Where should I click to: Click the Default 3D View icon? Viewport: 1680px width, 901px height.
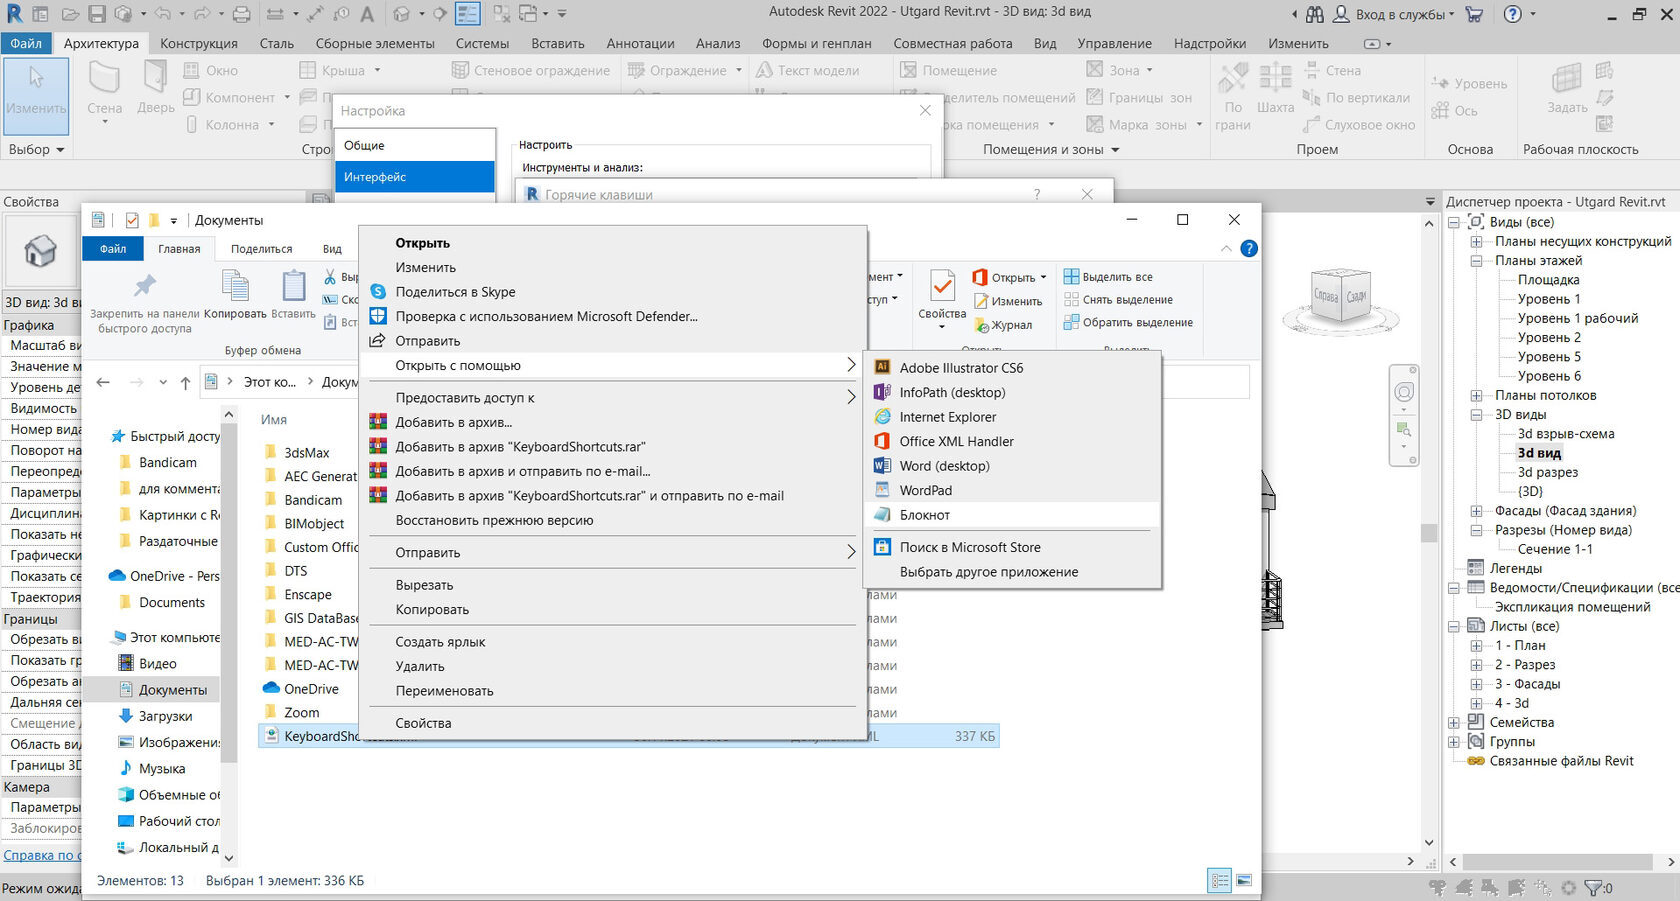pyautogui.click(x=401, y=14)
